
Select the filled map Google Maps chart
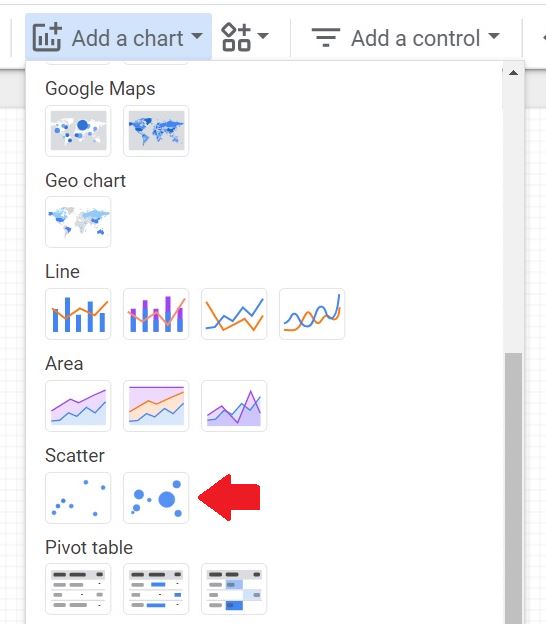click(156, 131)
